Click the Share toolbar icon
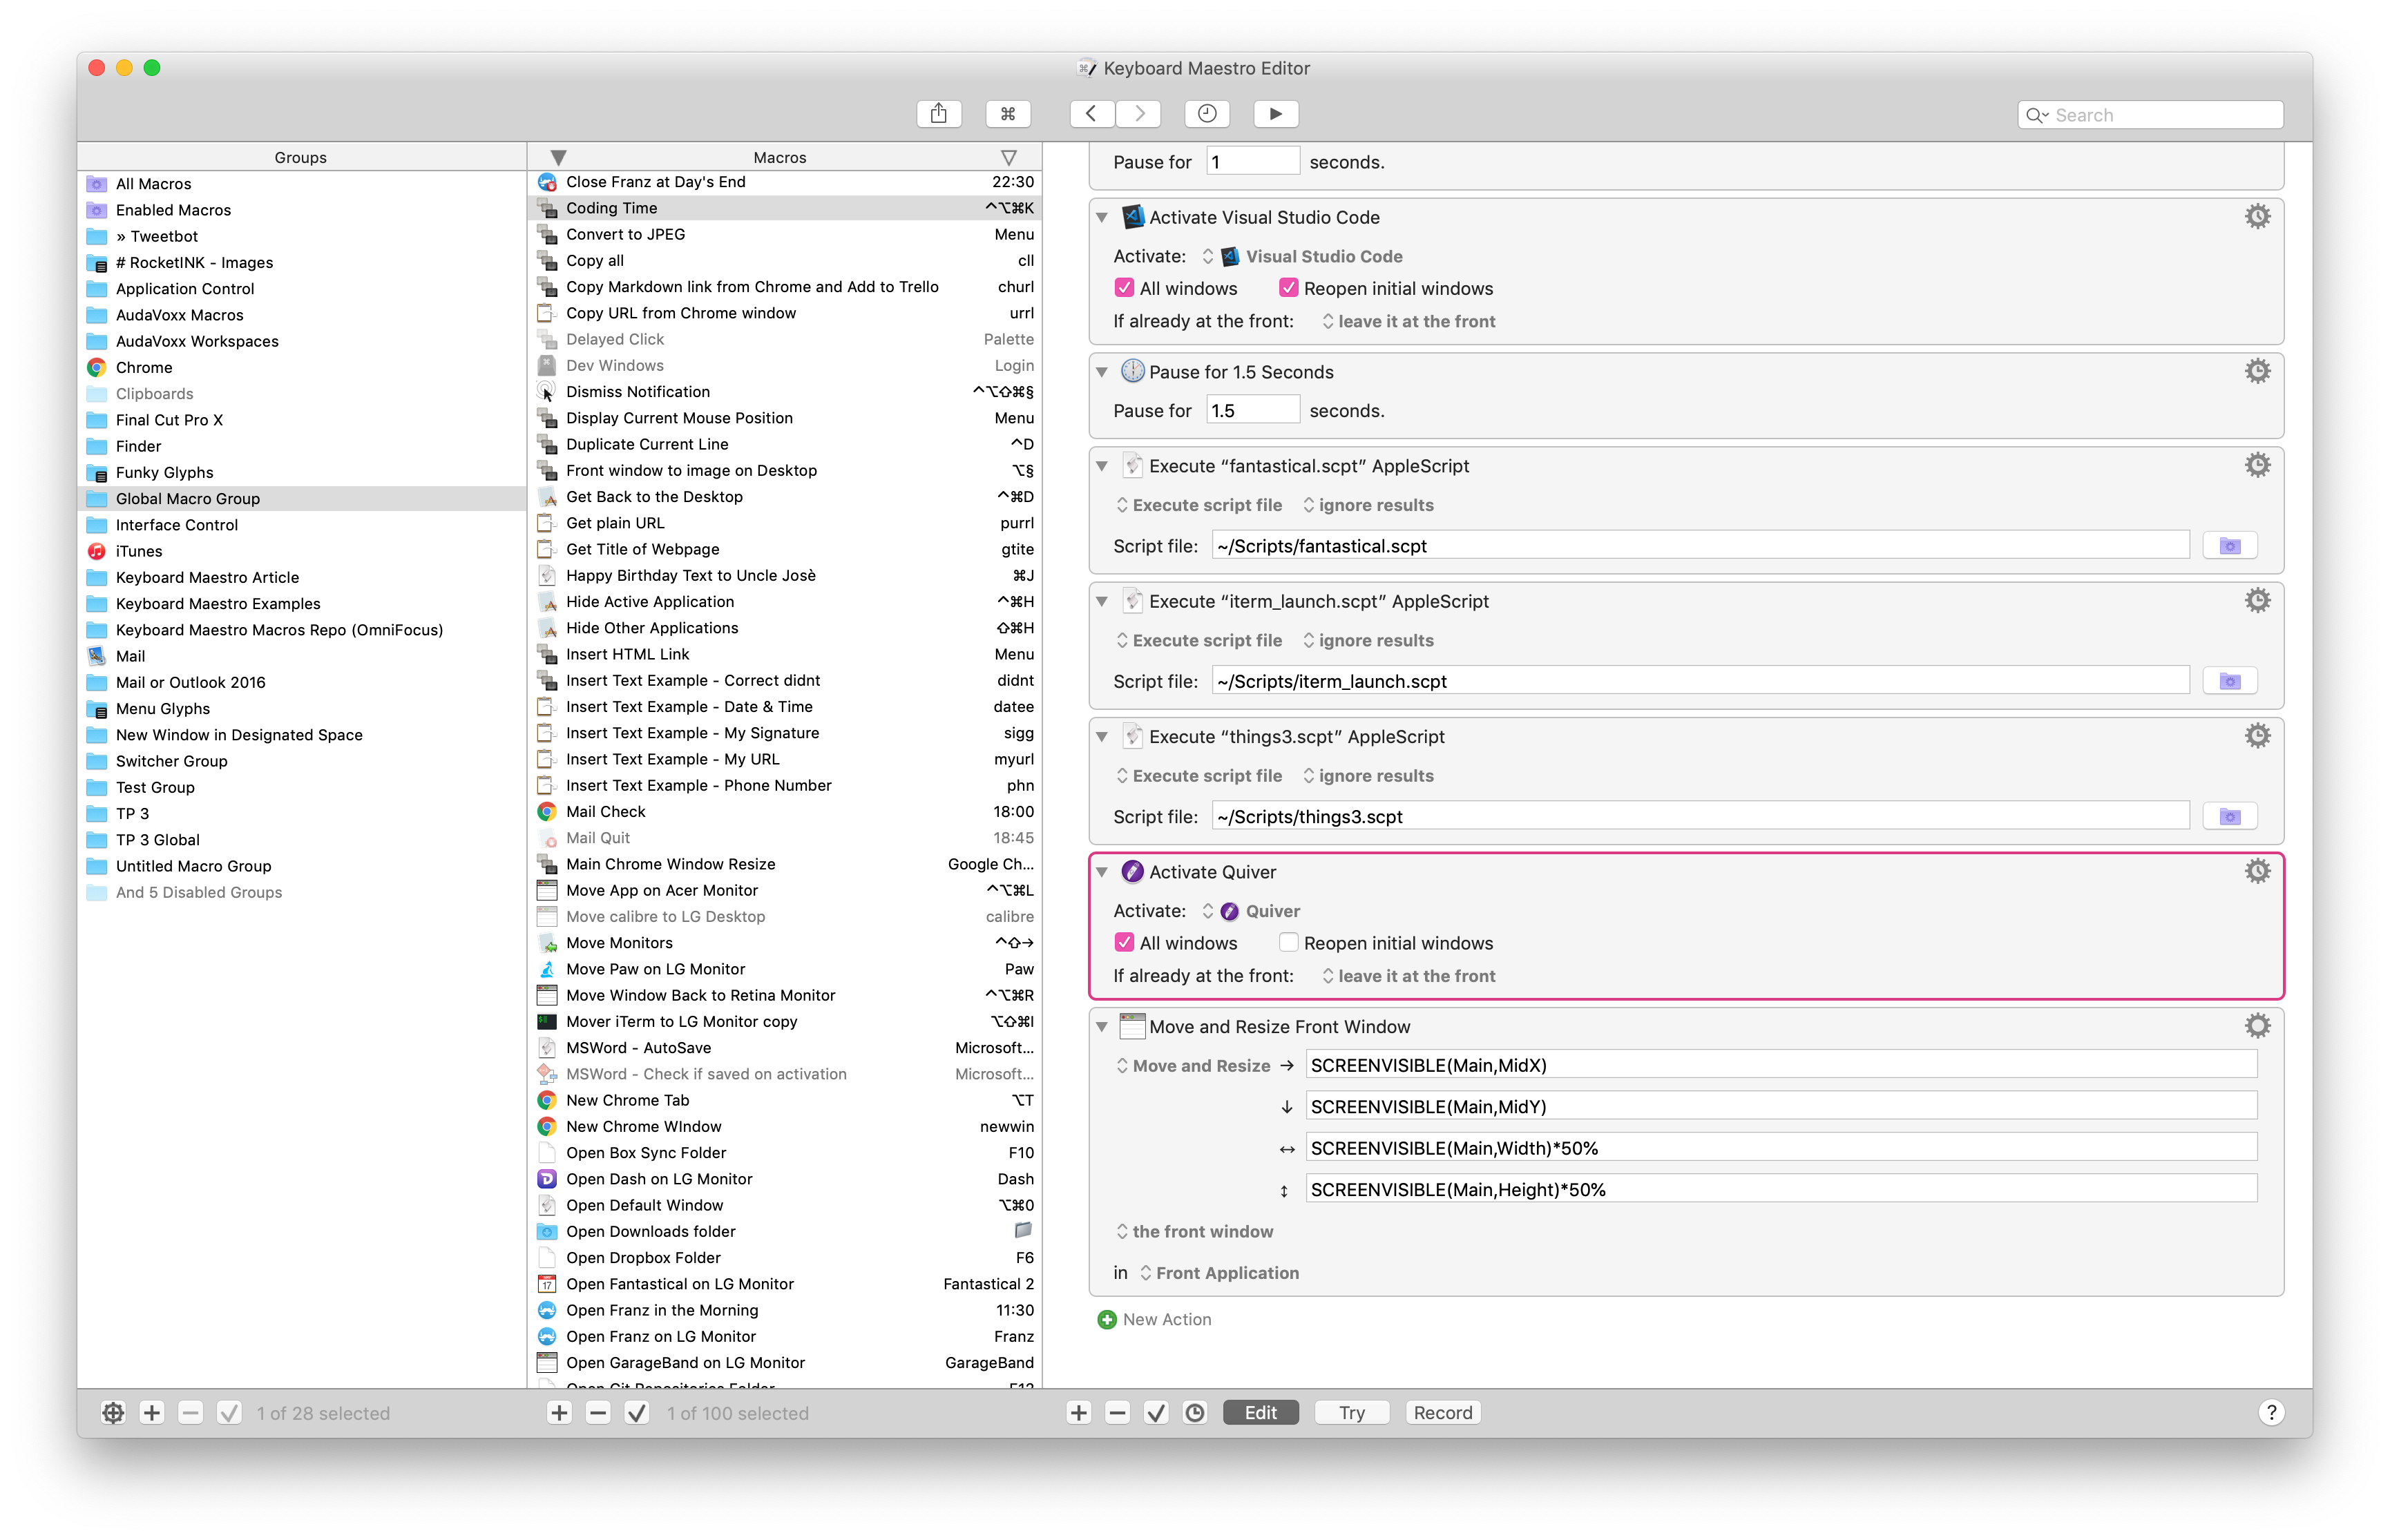 pyautogui.click(x=938, y=114)
